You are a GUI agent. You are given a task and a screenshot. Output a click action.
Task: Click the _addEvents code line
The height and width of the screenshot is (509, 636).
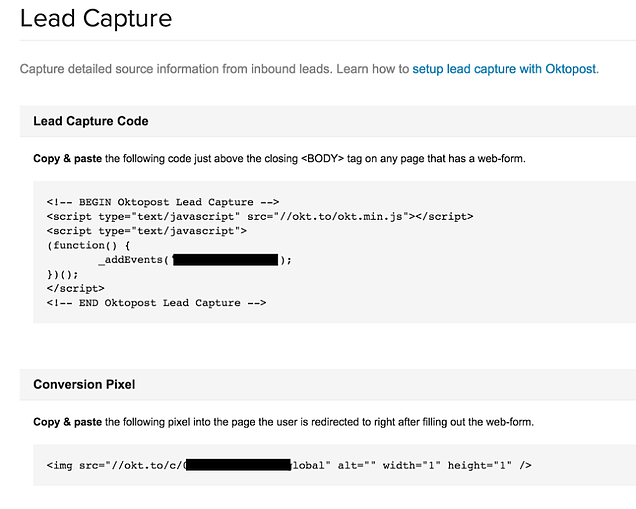click(195, 260)
